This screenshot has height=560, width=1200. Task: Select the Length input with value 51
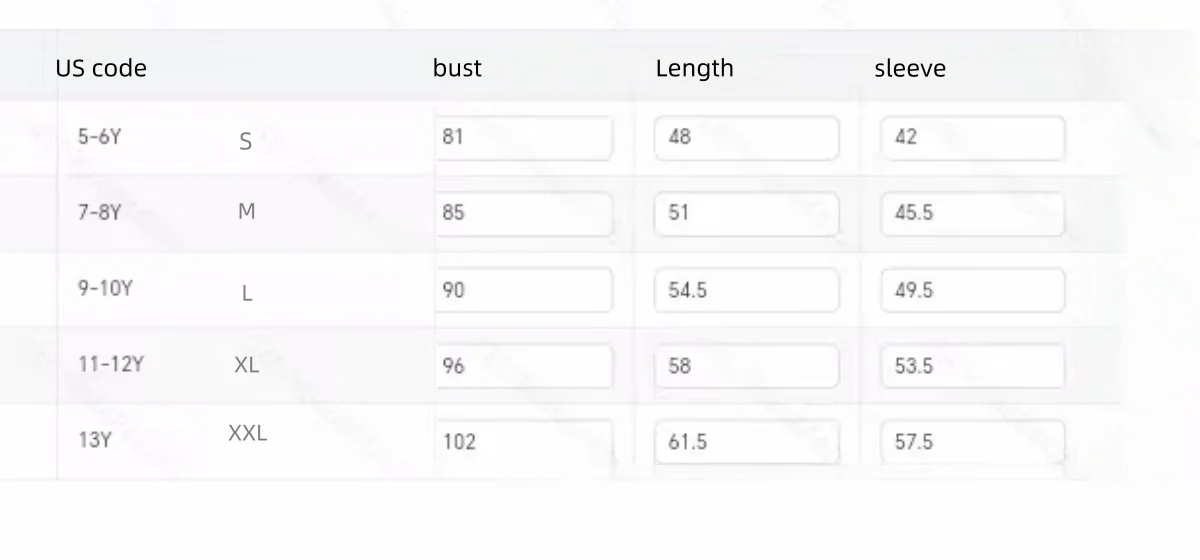[x=746, y=214]
